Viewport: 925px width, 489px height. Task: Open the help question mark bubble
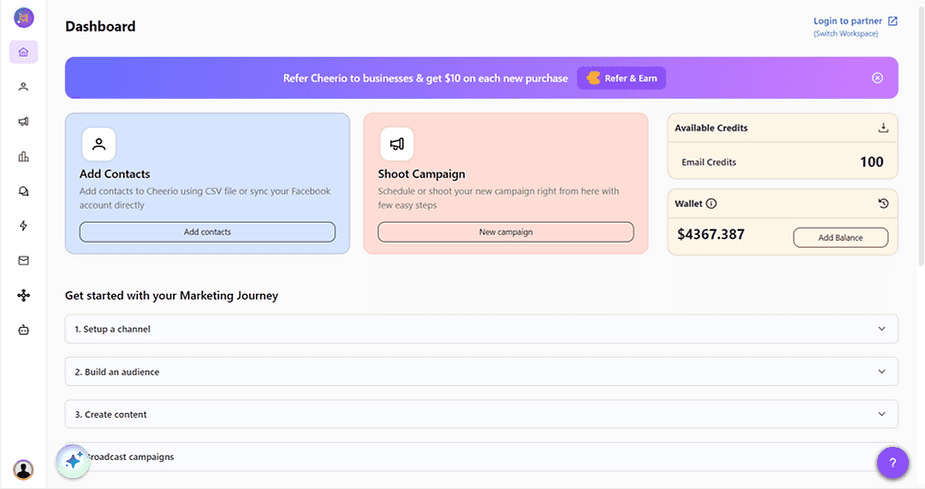(893, 463)
